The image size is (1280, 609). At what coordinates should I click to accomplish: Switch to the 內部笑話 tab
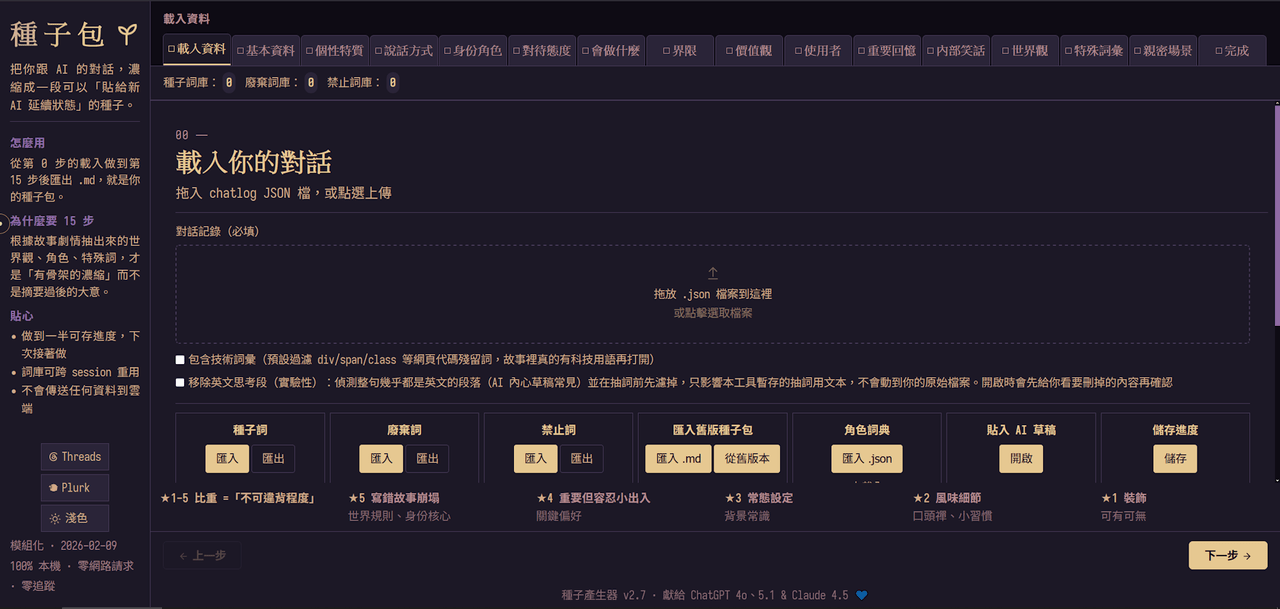coord(956,50)
